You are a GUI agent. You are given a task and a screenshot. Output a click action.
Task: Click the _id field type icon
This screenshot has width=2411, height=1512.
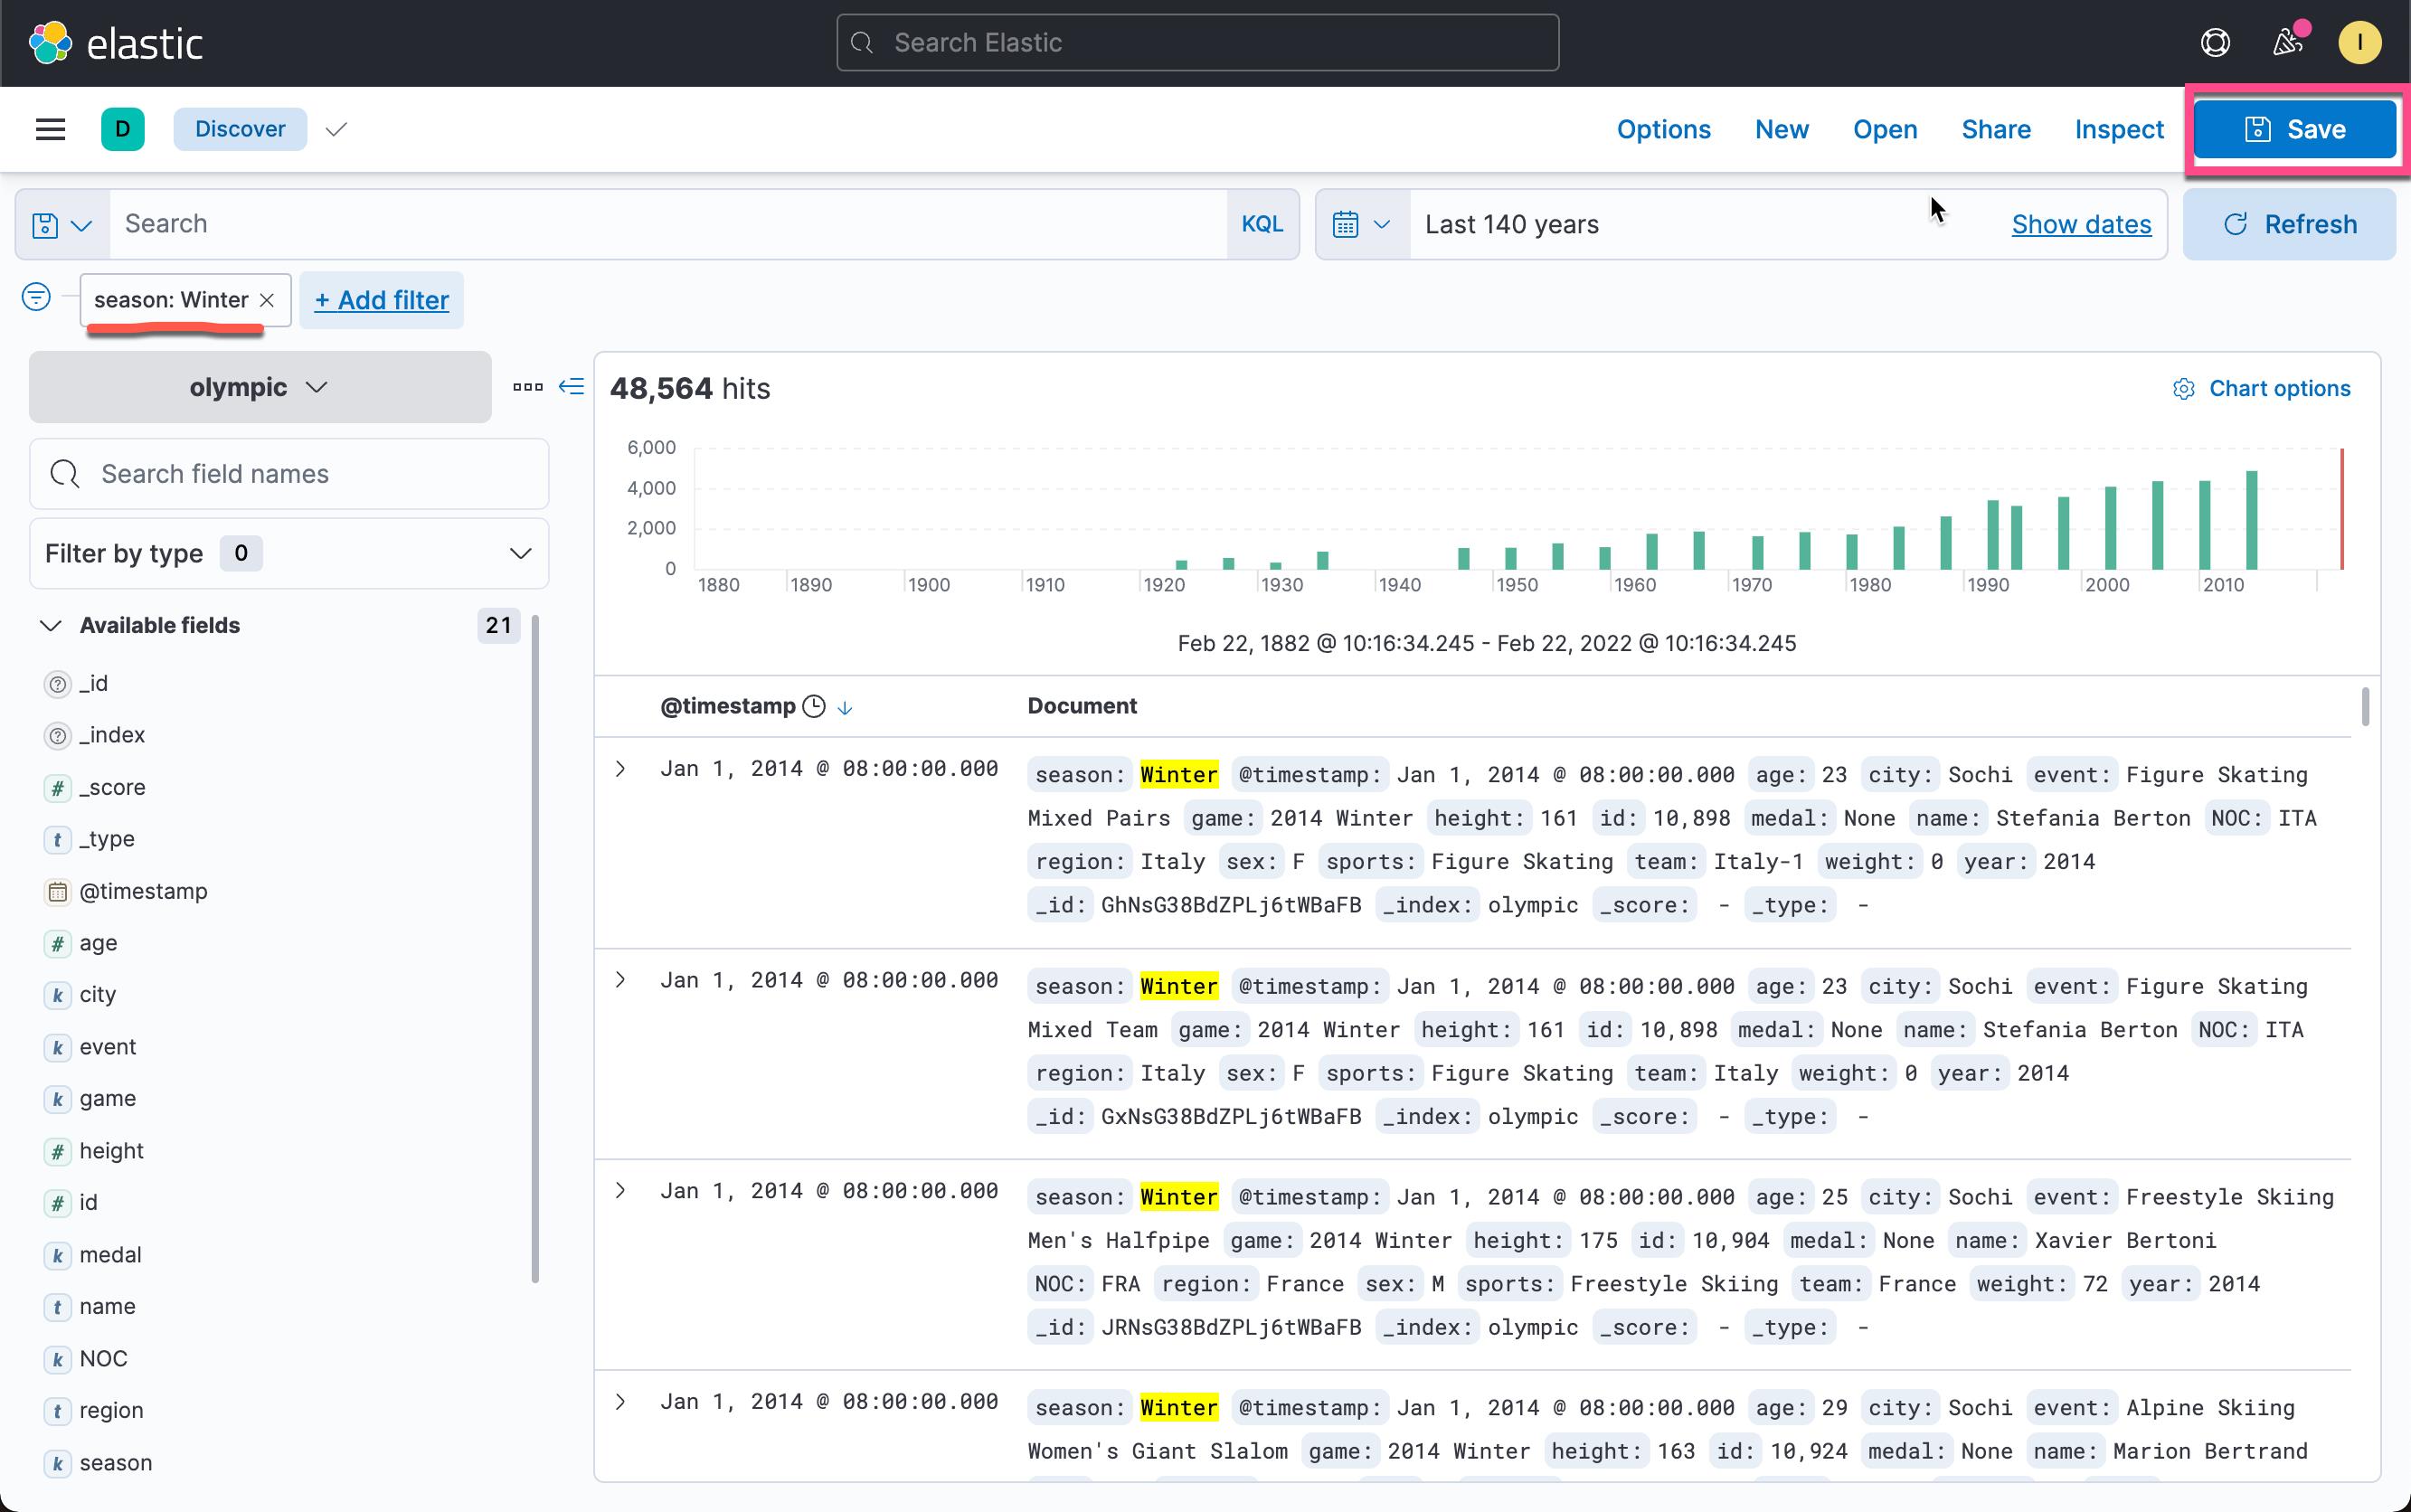pyautogui.click(x=58, y=684)
